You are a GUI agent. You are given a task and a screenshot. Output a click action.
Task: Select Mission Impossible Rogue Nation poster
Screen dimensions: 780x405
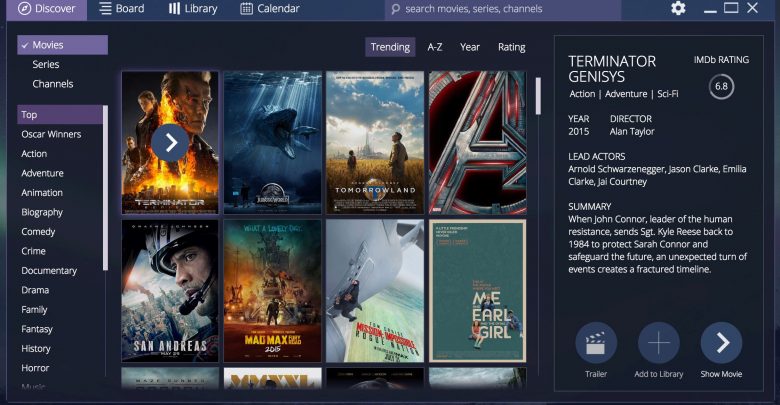pyautogui.click(x=375, y=291)
